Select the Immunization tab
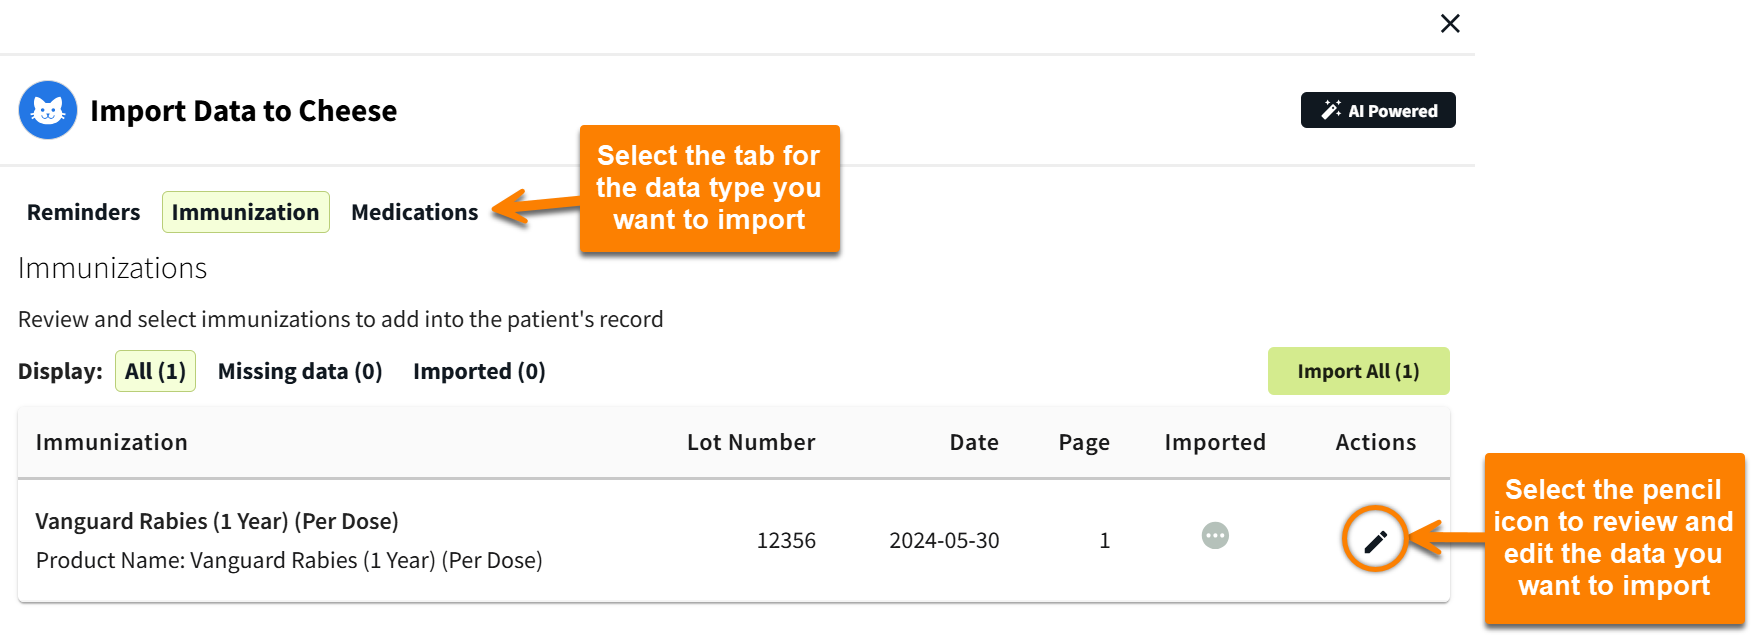Viewport: 1758px width, 640px height. [x=245, y=211]
